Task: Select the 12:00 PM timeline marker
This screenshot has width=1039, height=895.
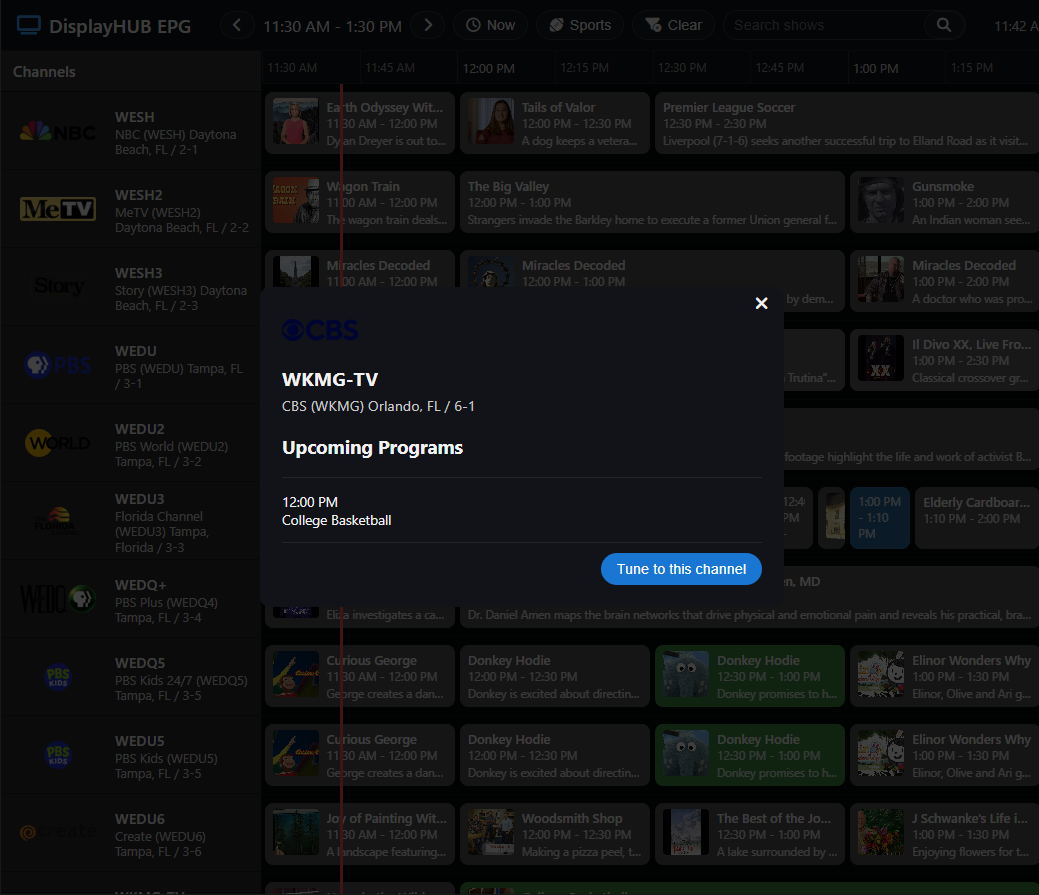Action: [488, 69]
